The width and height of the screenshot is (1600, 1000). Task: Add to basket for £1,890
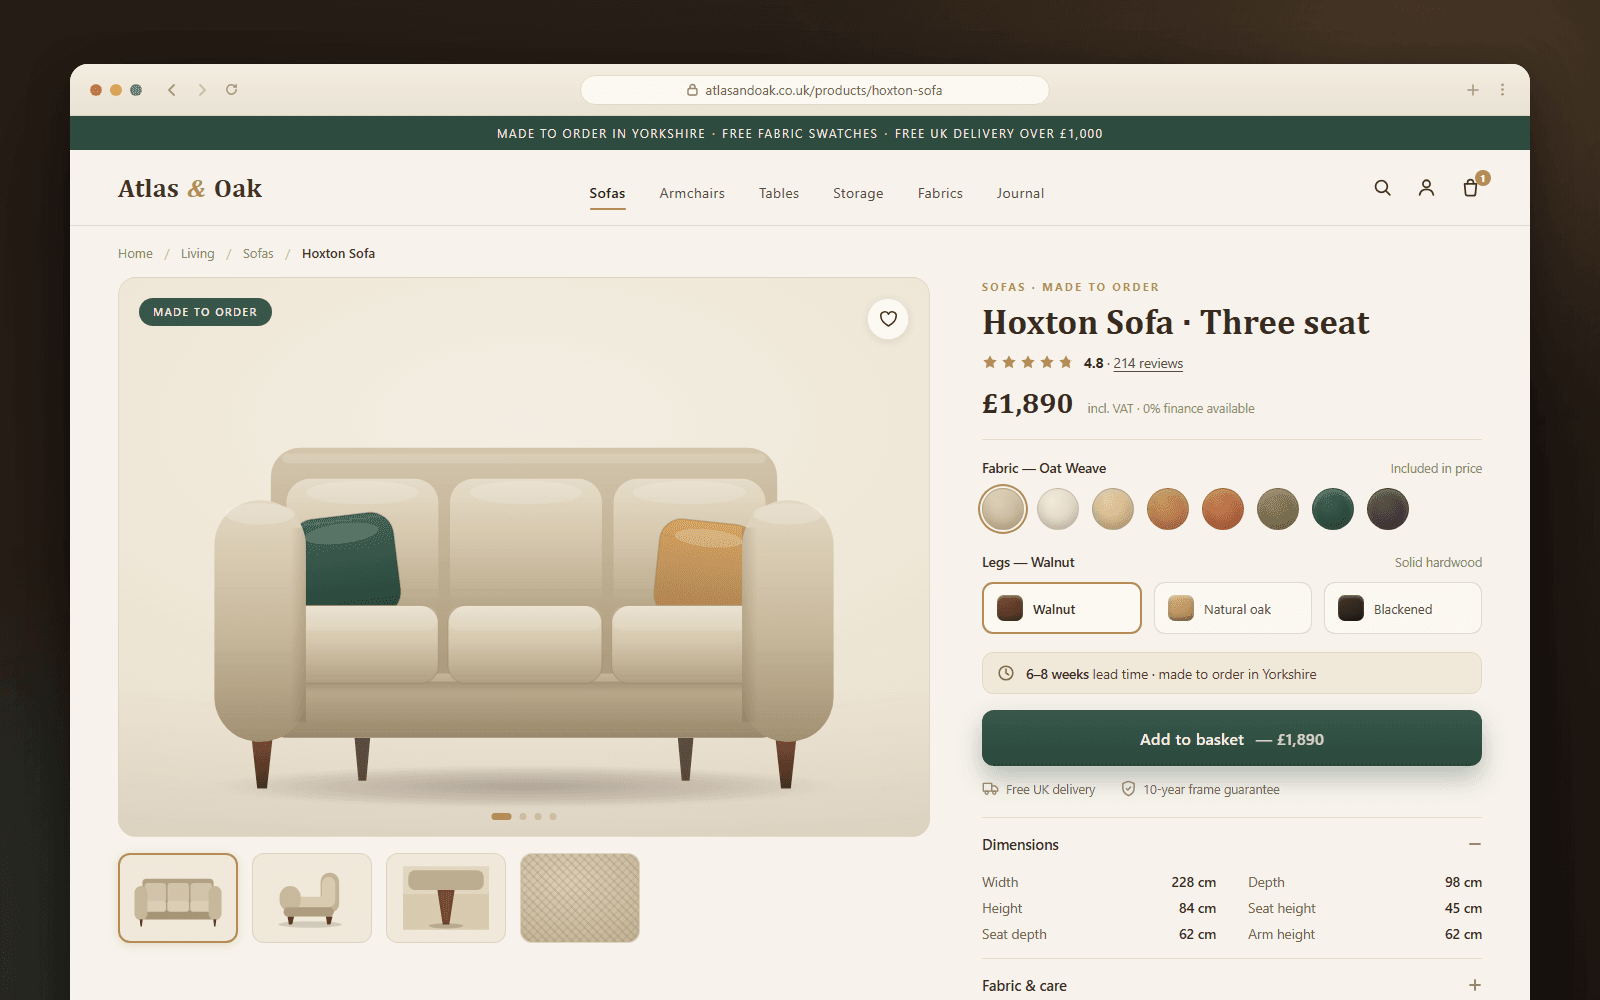tap(1232, 738)
